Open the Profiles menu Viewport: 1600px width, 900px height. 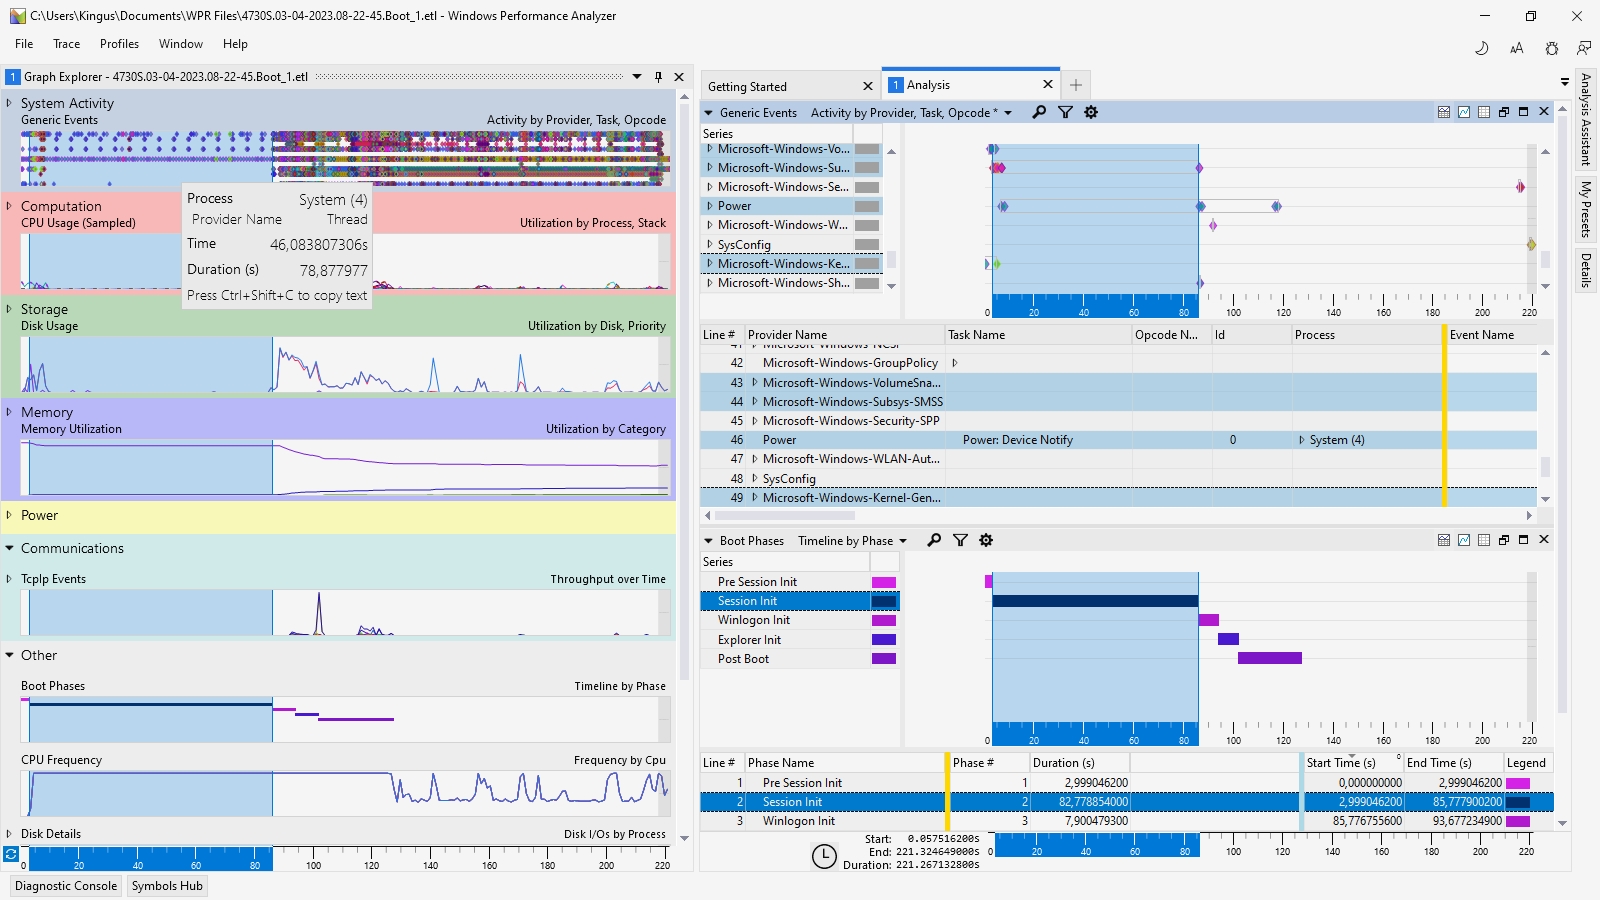click(119, 44)
